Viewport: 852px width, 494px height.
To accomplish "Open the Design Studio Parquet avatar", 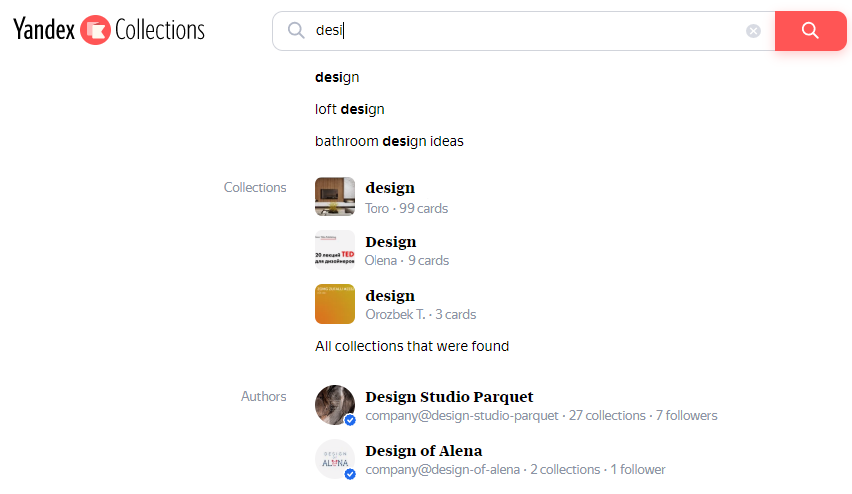I will [335, 405].
